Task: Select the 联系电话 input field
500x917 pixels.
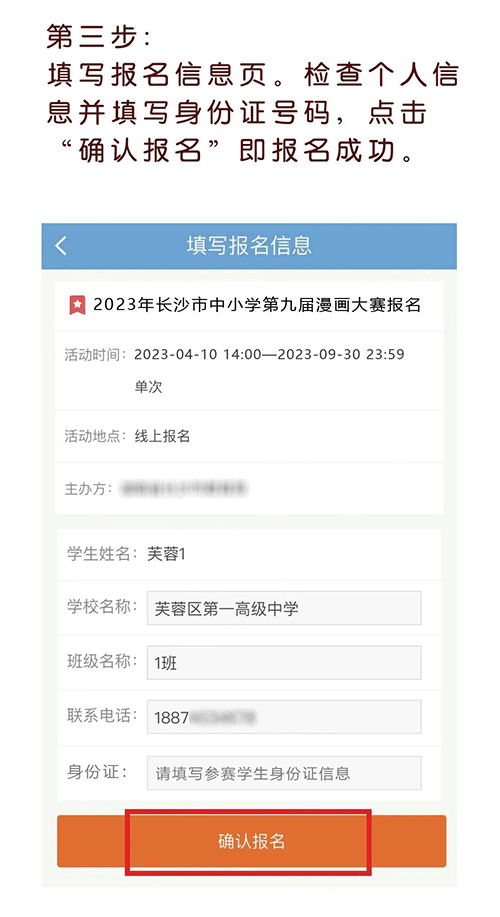Action: pos(284,717)
